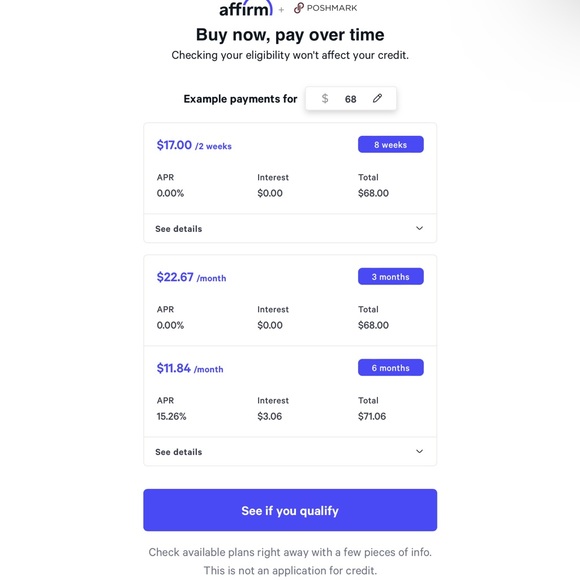
Task: Click the $3.06 interest value
Action: click(270, 417)
